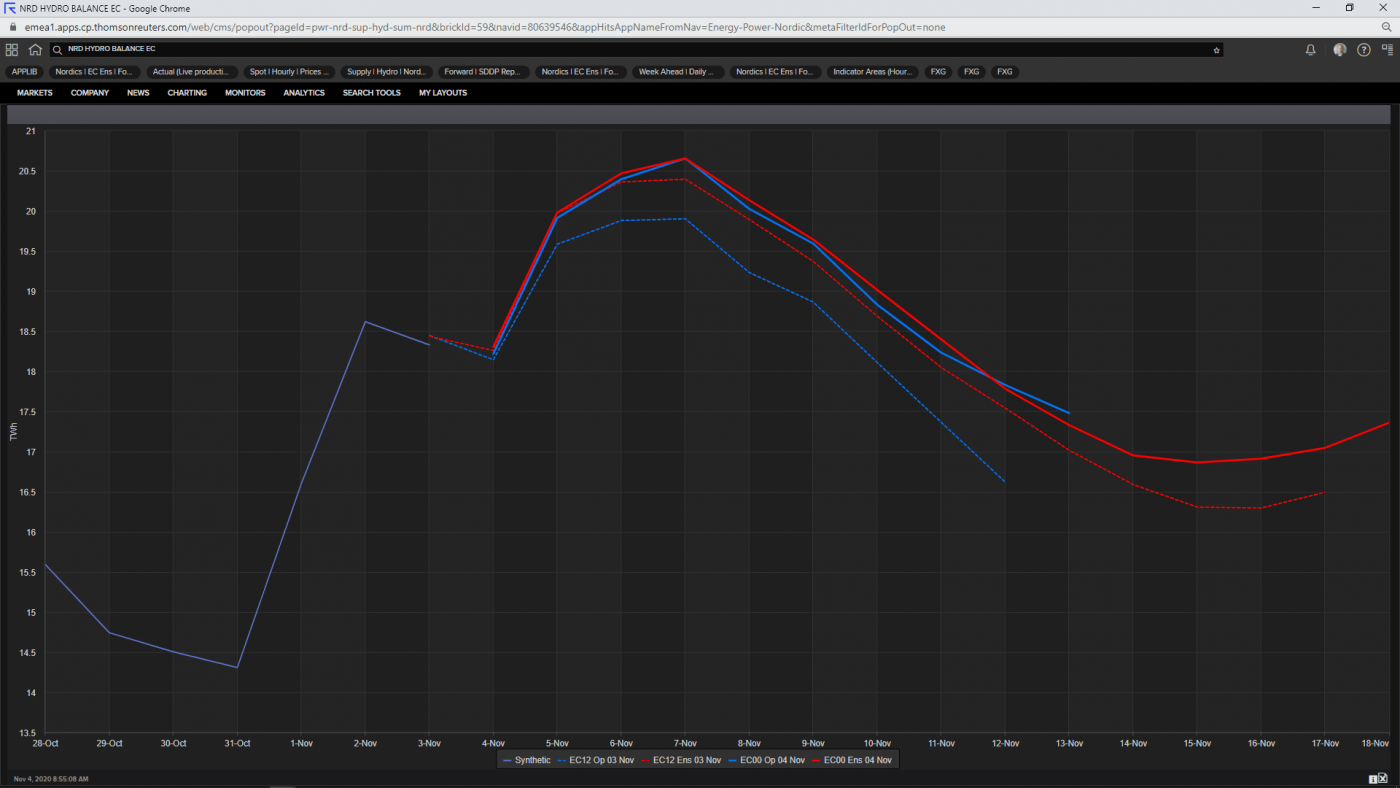Open the SEARCH TOOLS menu
Screen dimensions: 1400x788
coord(371,93)
